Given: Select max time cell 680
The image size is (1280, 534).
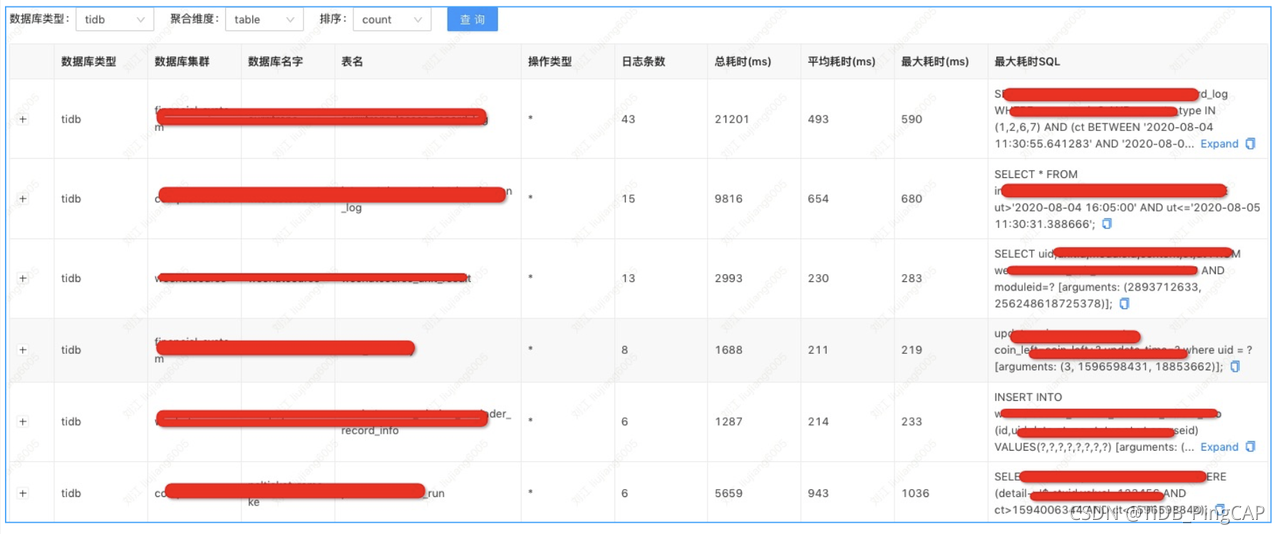Looking at the screenshot, I should (912, 199).
